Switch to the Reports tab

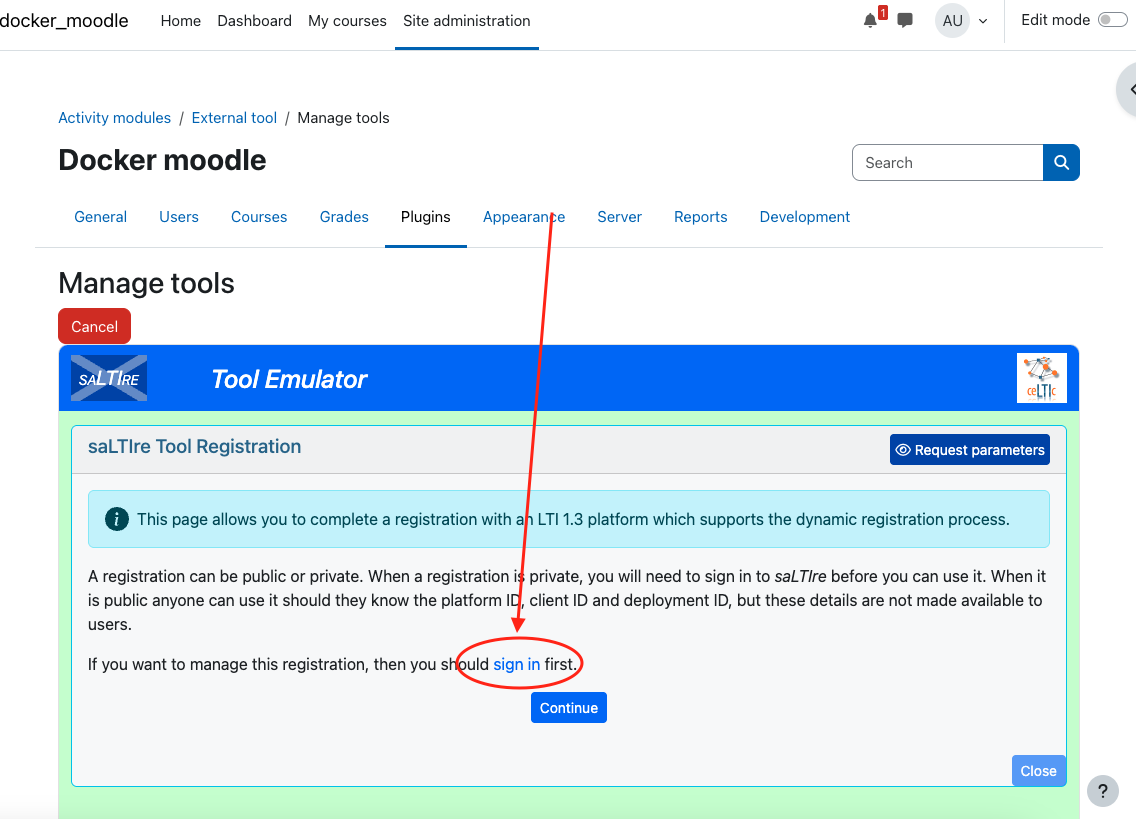[700, 217]
